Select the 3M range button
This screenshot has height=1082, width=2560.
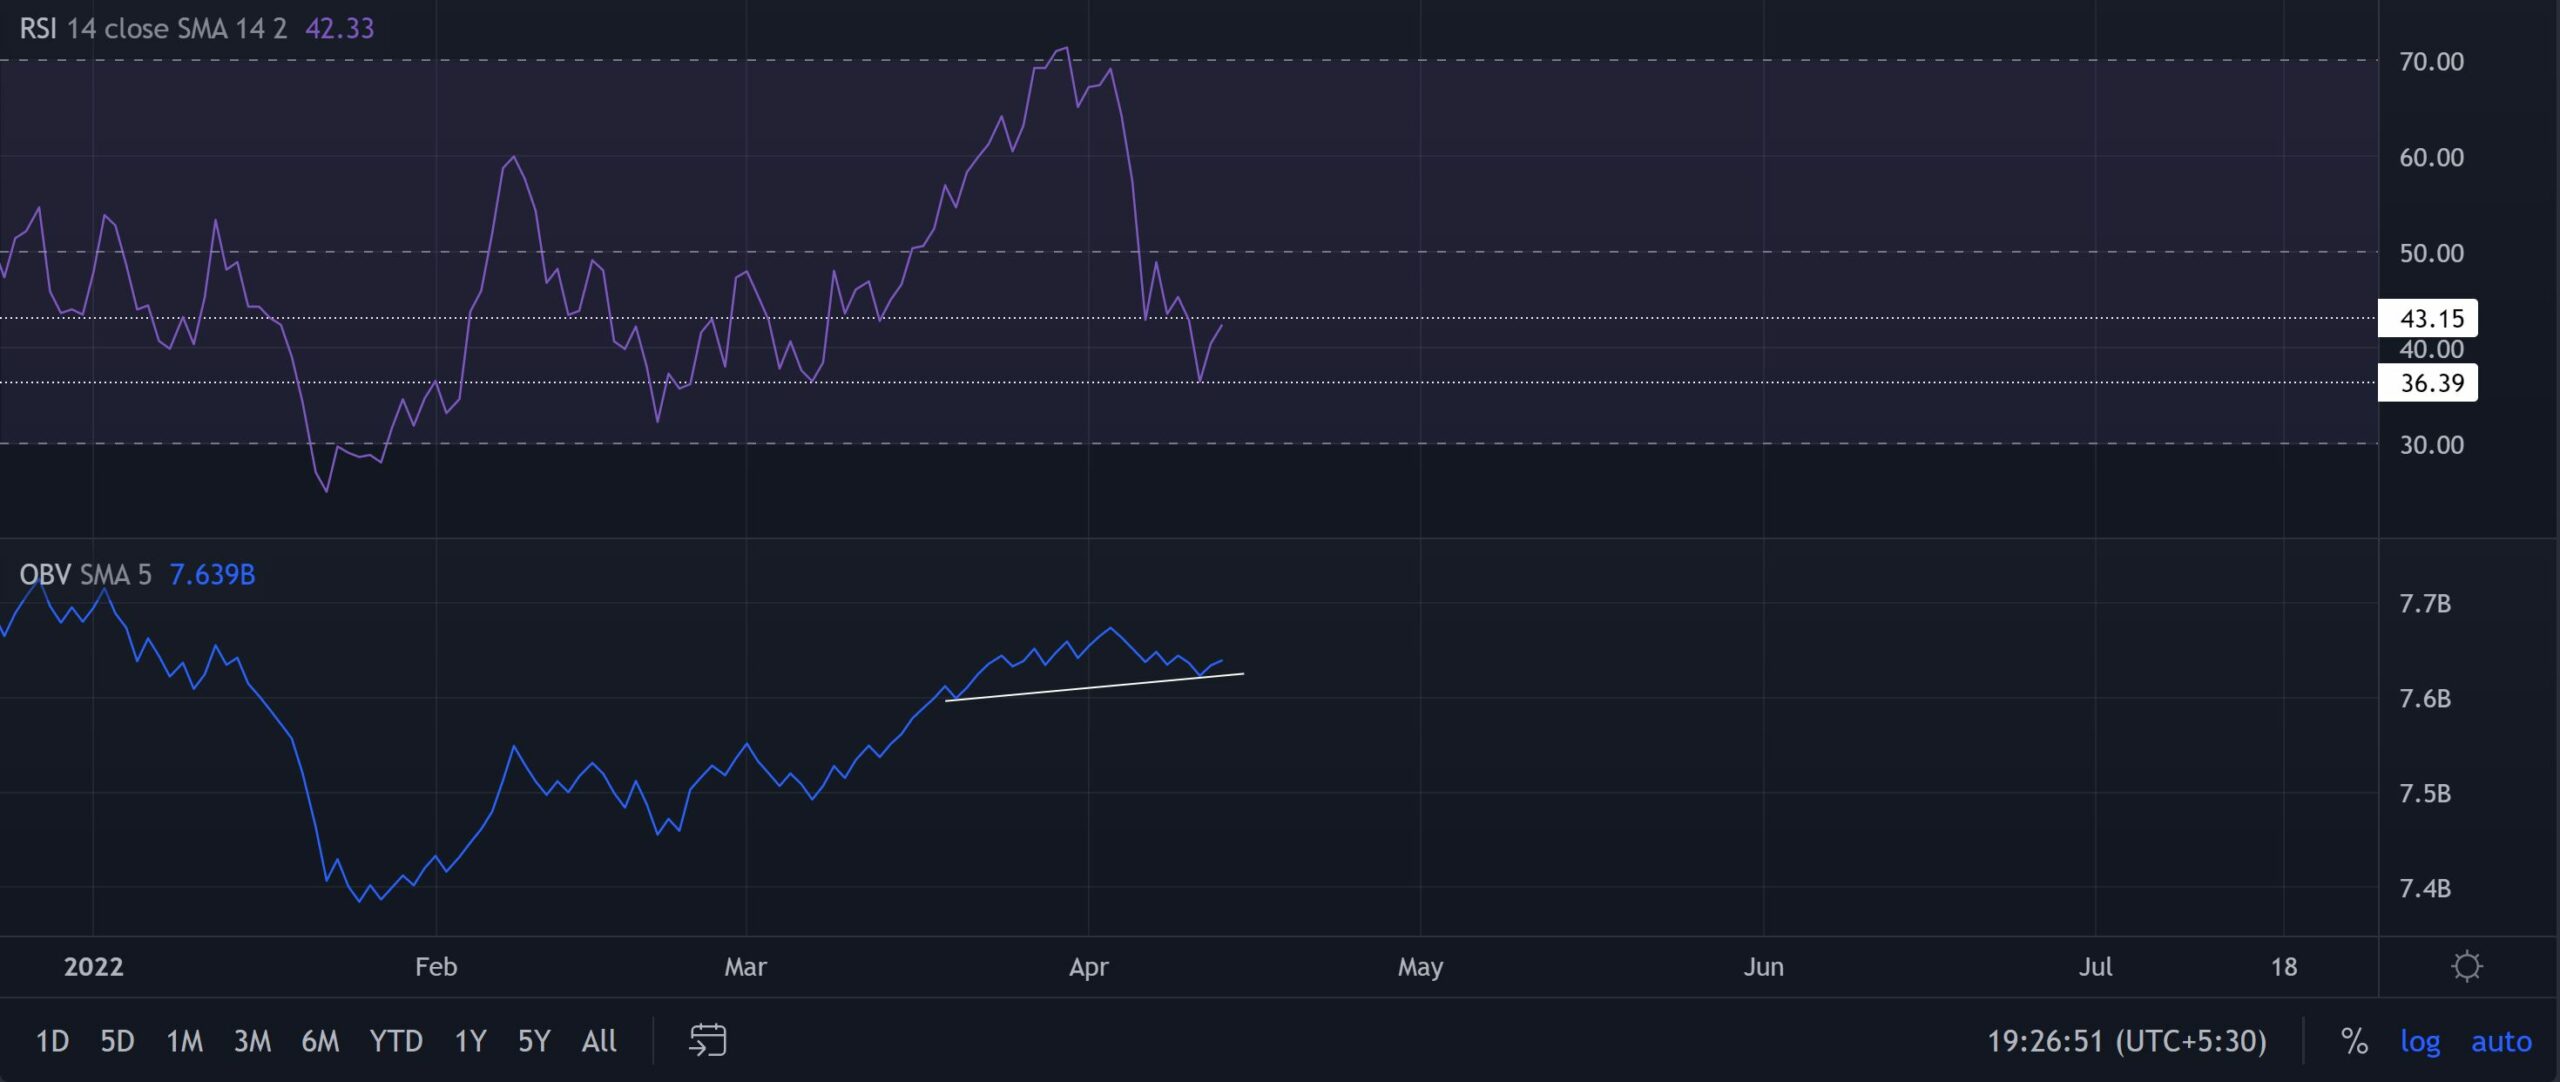[x=253, y=1040]
